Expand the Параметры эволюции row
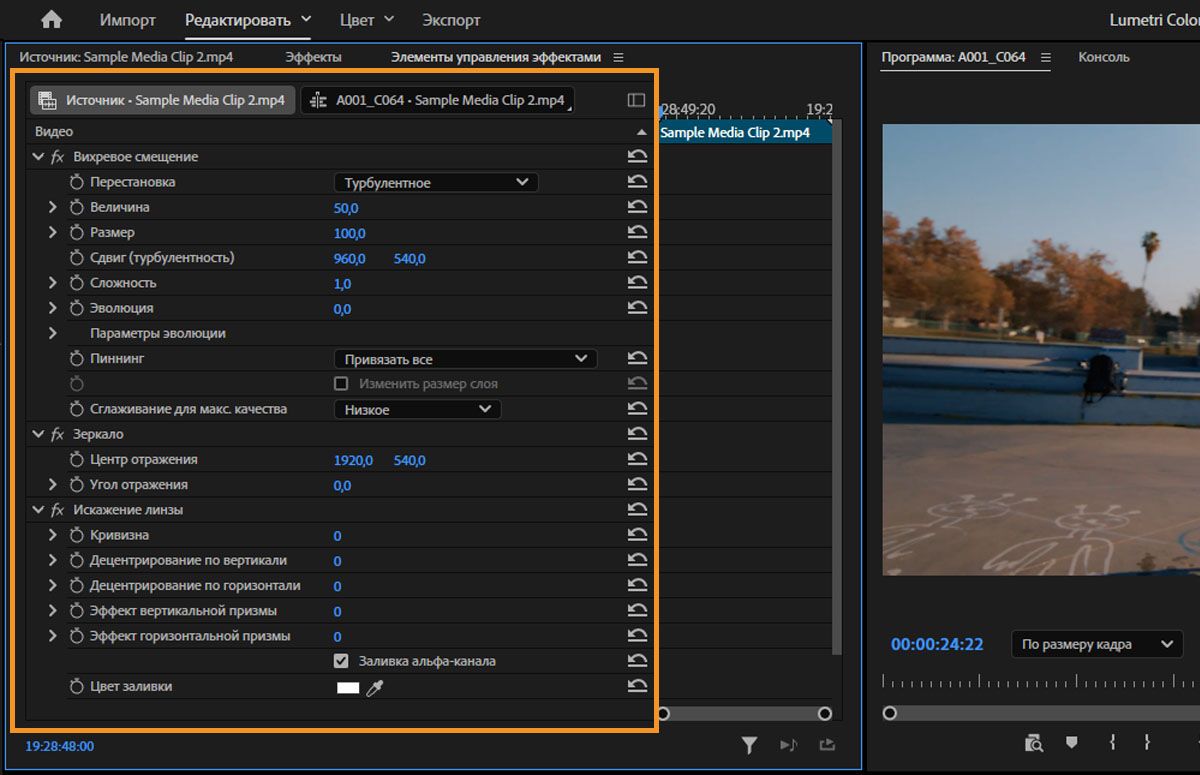 tap(53, 333)
